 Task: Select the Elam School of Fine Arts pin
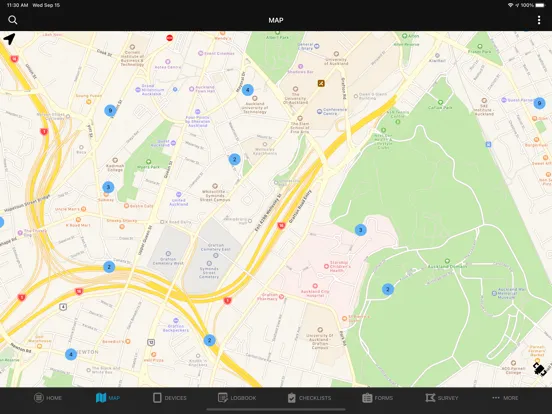point(300,118)
